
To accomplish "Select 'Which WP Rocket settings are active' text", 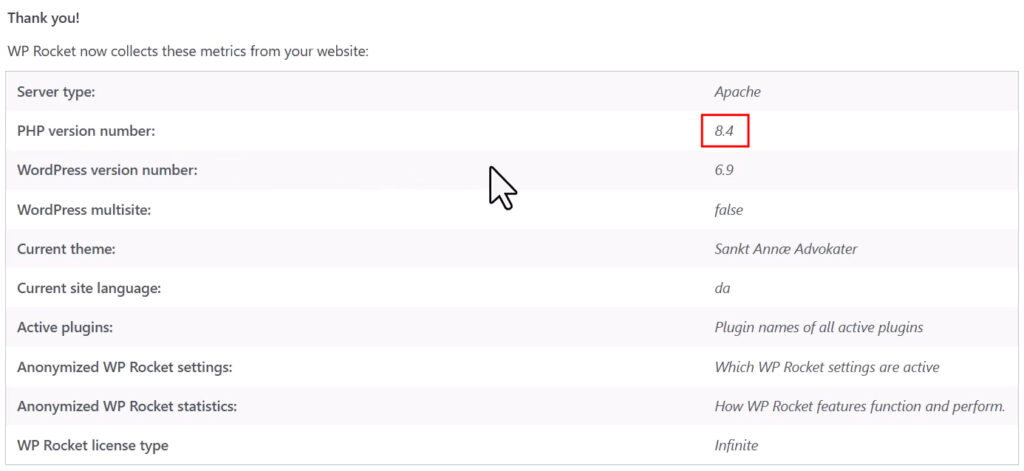I will pos(827,367).
